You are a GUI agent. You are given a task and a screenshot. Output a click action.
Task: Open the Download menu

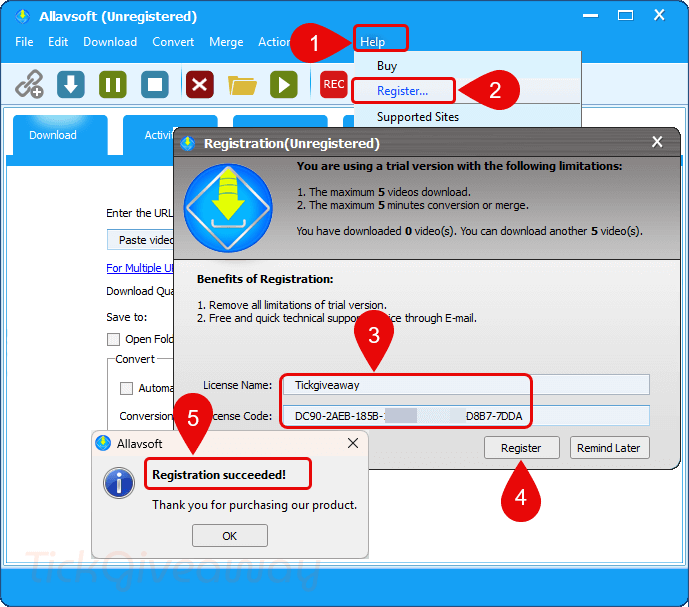point(110,42)
